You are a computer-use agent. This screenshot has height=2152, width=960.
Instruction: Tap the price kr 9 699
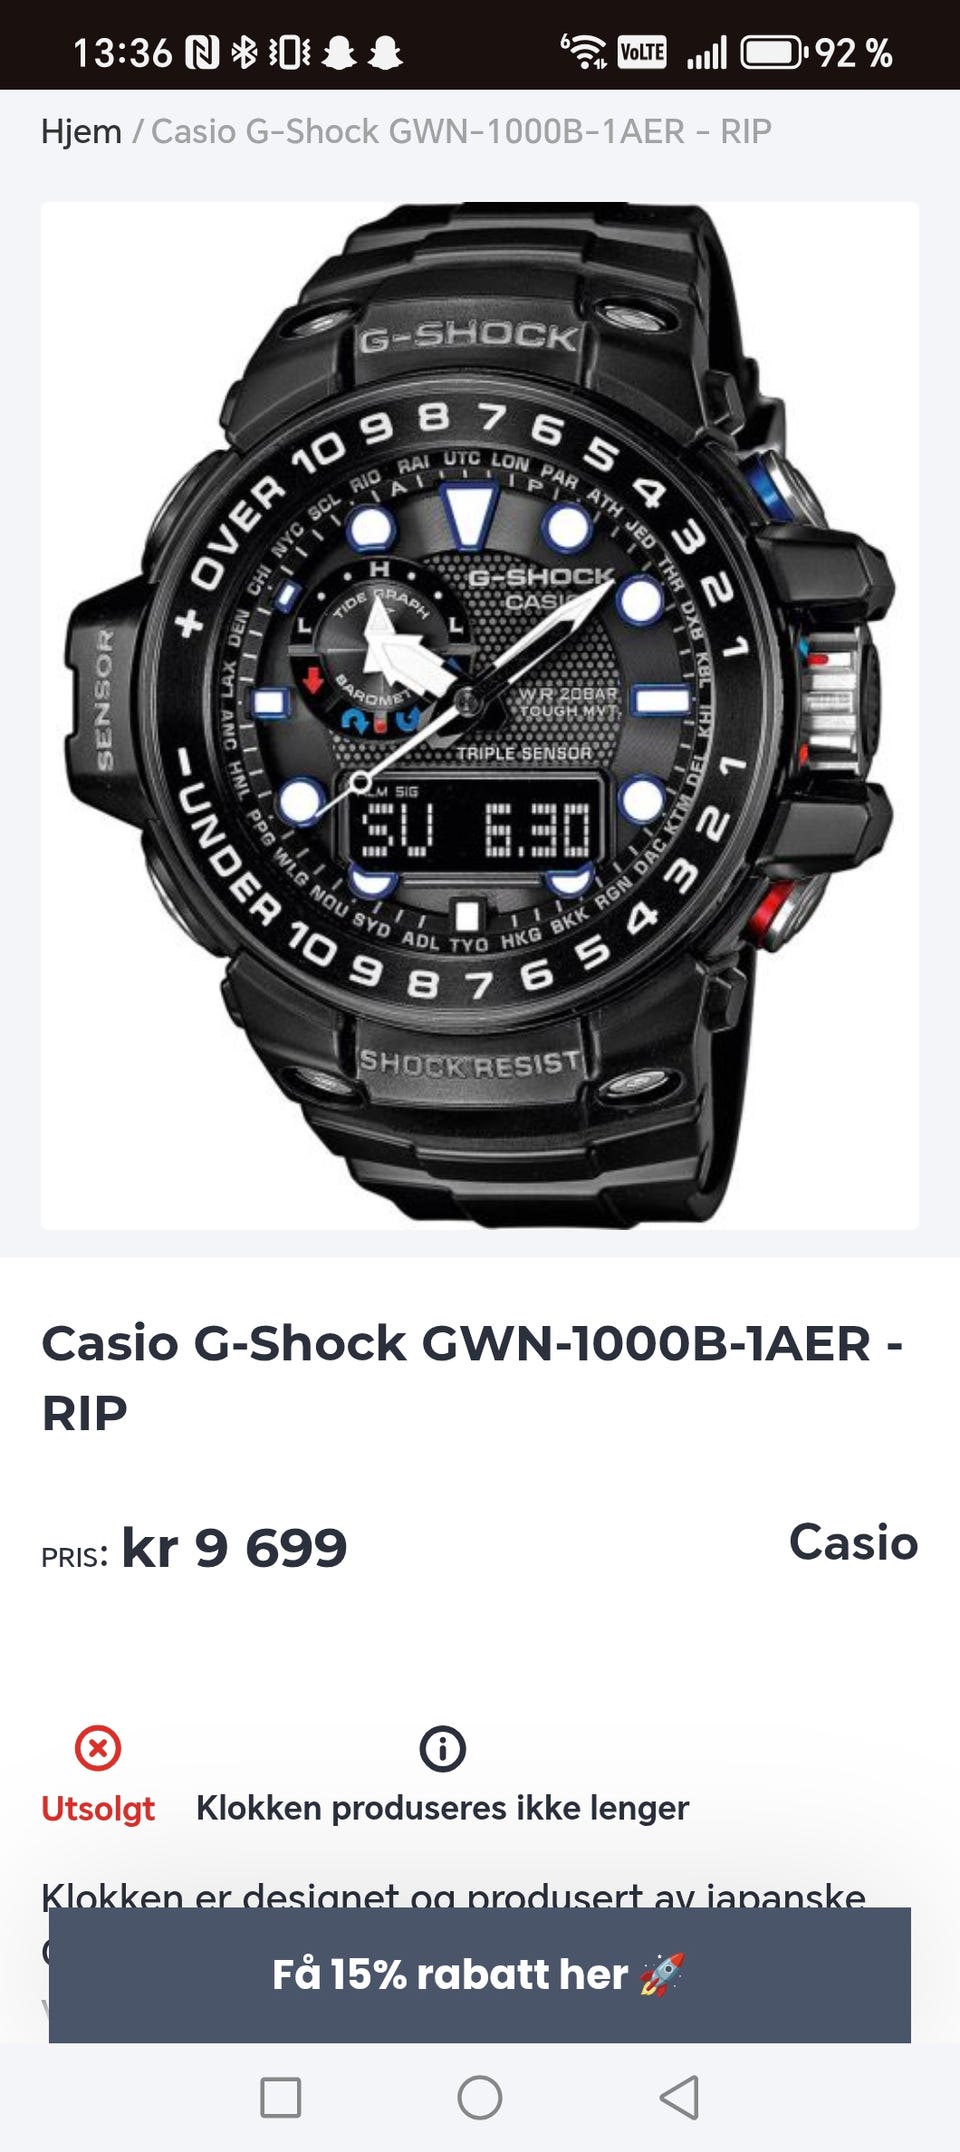(234, 1548)
